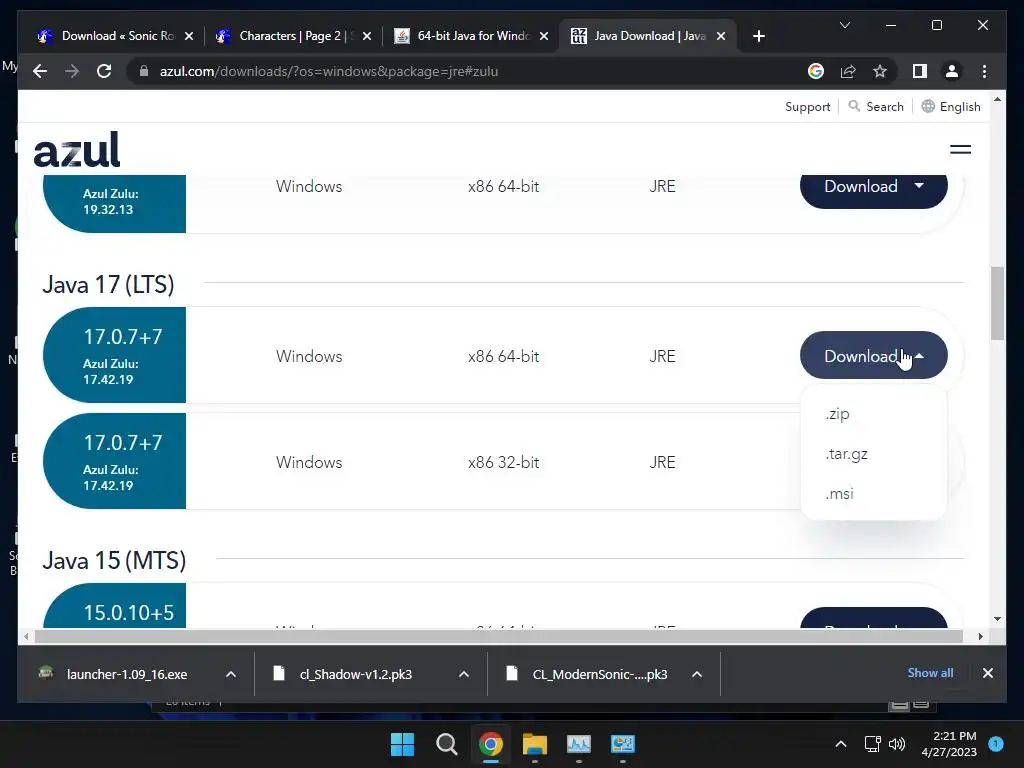The image size is (1024, 768).
Task: Click horizontal scrollbar right arrow
Action: tap(980, 636)
